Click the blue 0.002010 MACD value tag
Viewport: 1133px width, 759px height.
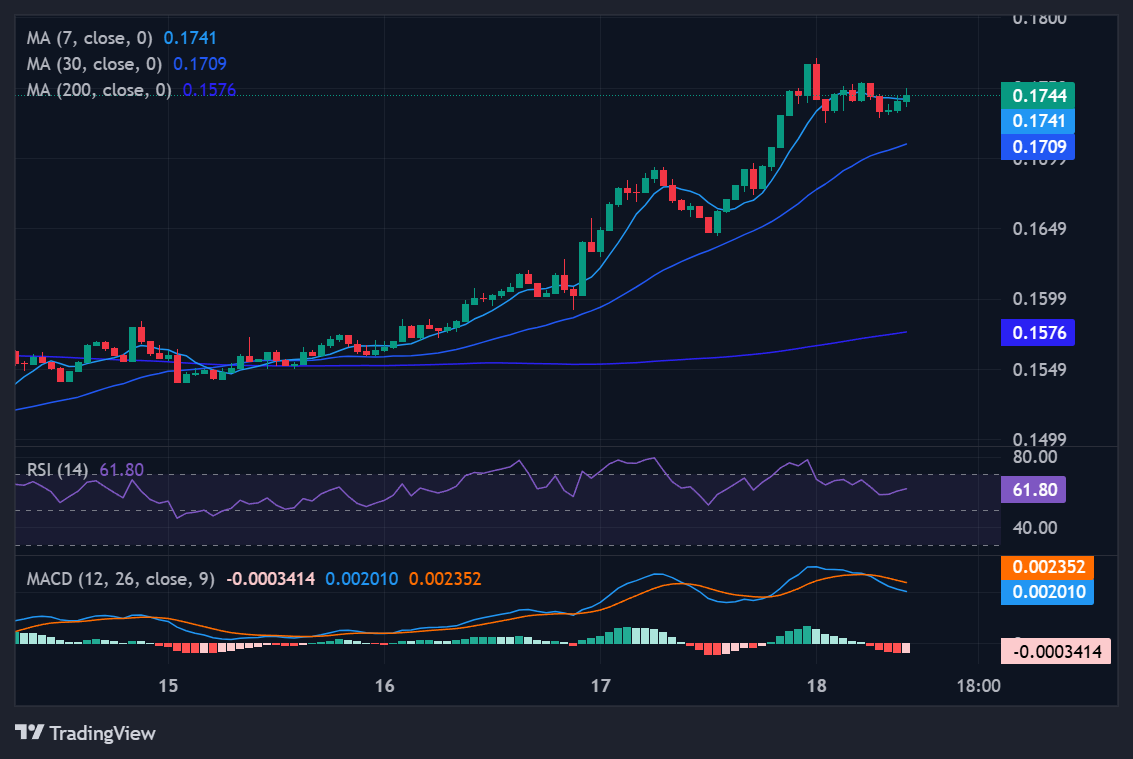1047,592
